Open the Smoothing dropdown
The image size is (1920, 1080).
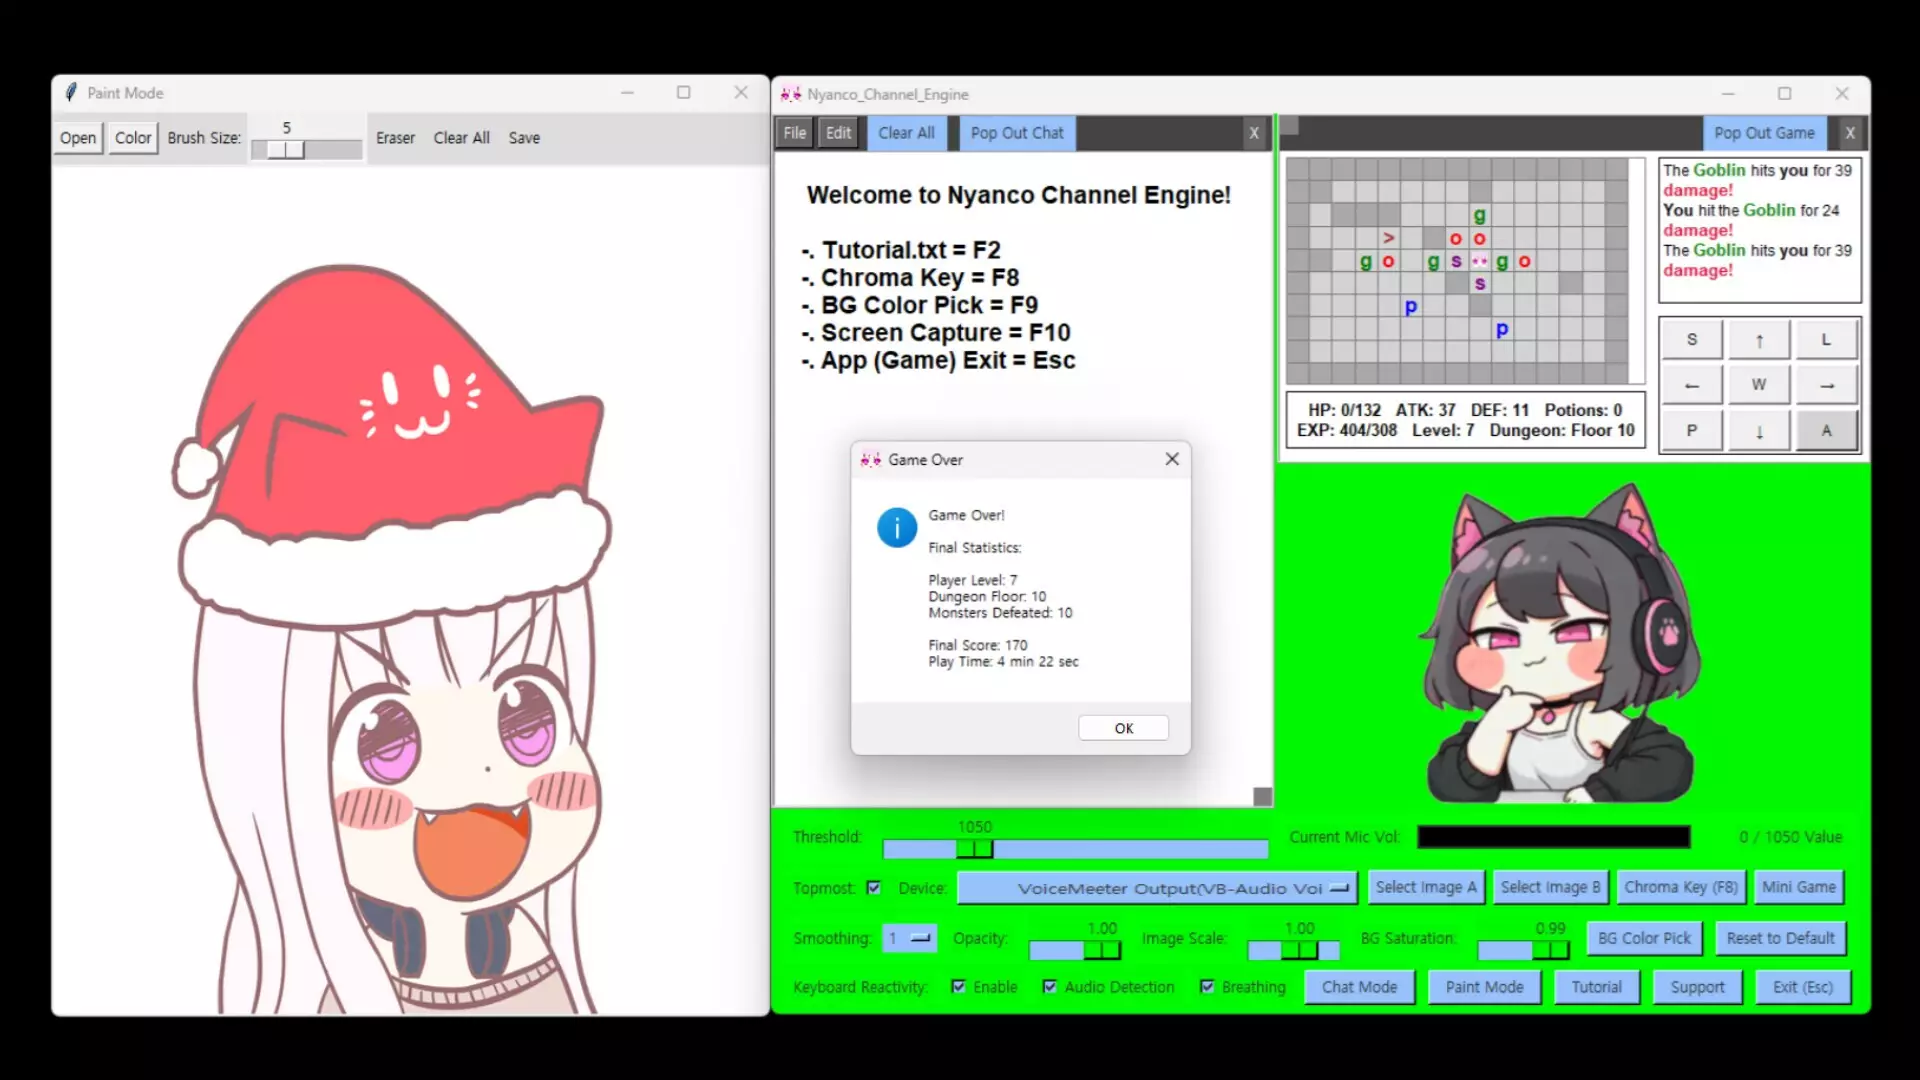coord(908,938)
